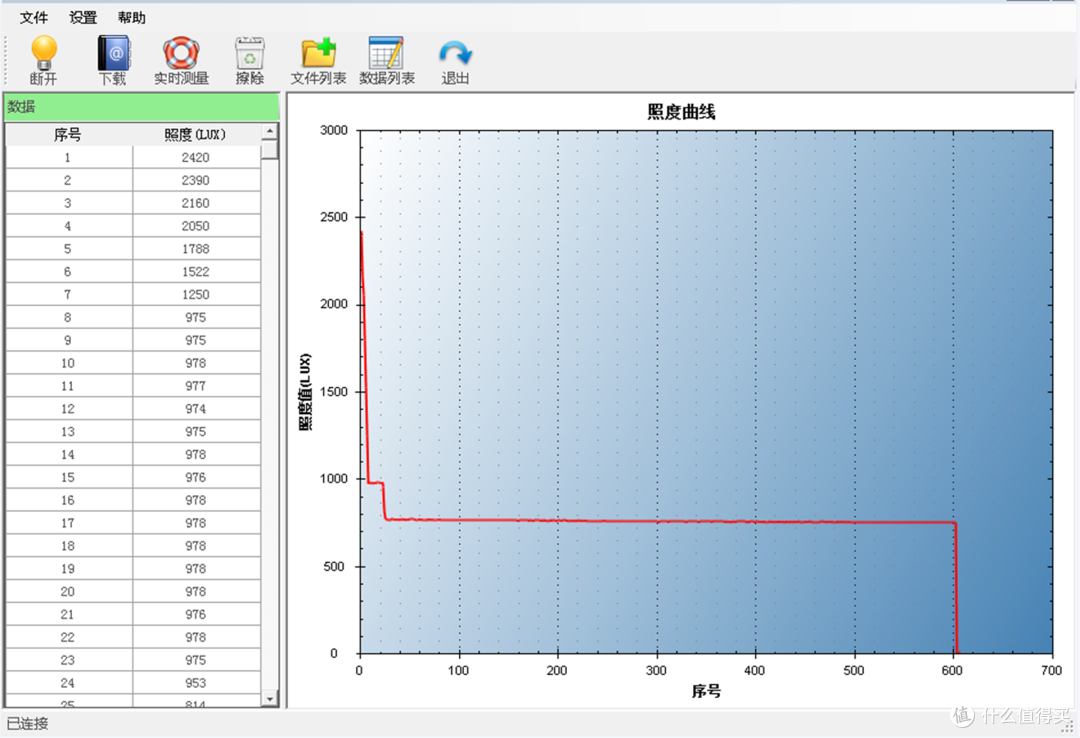Select row 7 with value 1250

point(133,294)
